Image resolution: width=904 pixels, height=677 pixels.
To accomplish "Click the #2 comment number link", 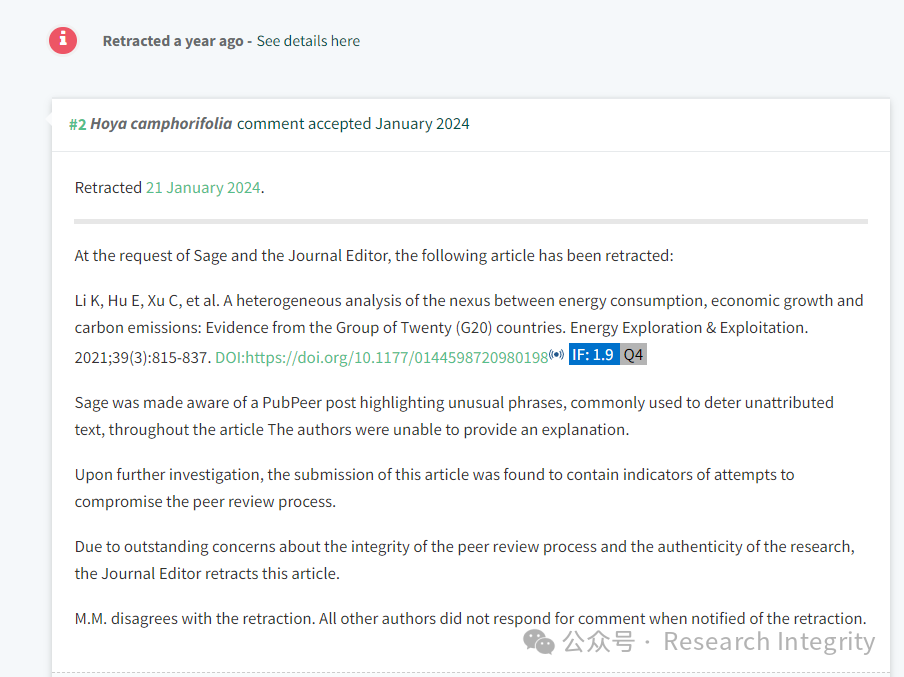I will pyautogui.click(x=77, y=124).
